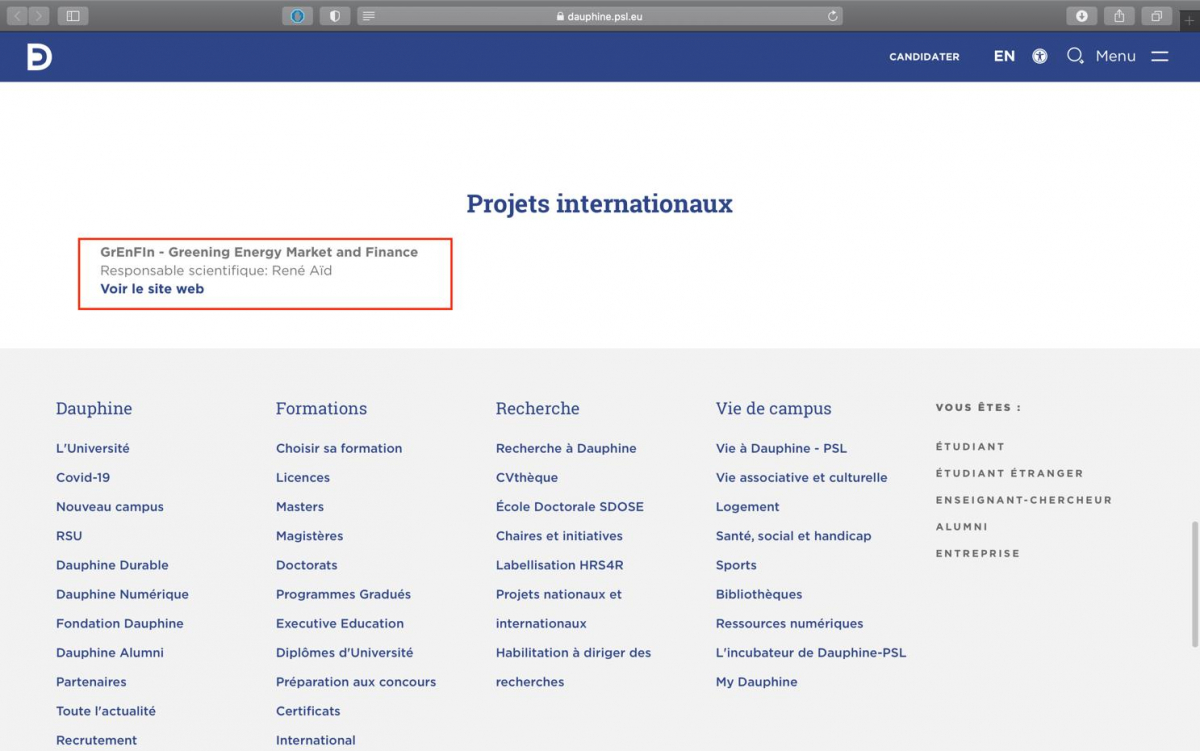This screenshot has width=1200, height=751.
Task: Click the reload page icon
Action: pyautogui.click(x=832, y=16)
